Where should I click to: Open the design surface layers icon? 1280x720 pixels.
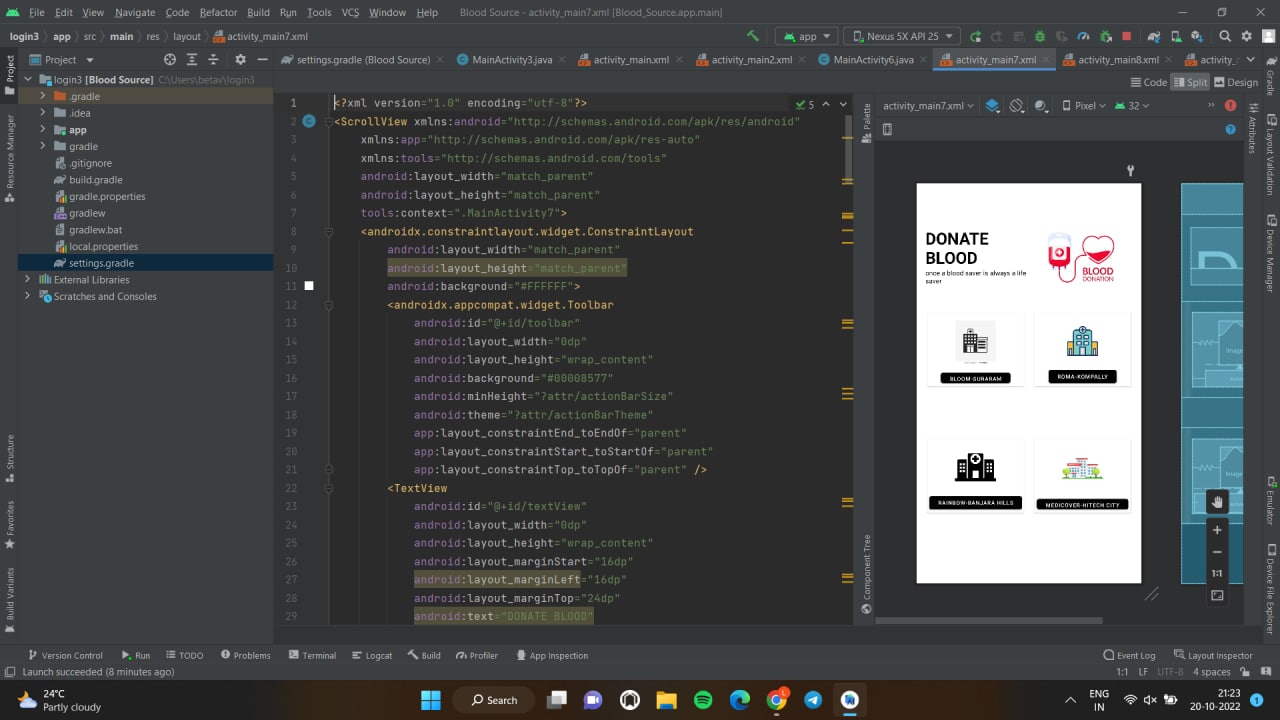992,106
